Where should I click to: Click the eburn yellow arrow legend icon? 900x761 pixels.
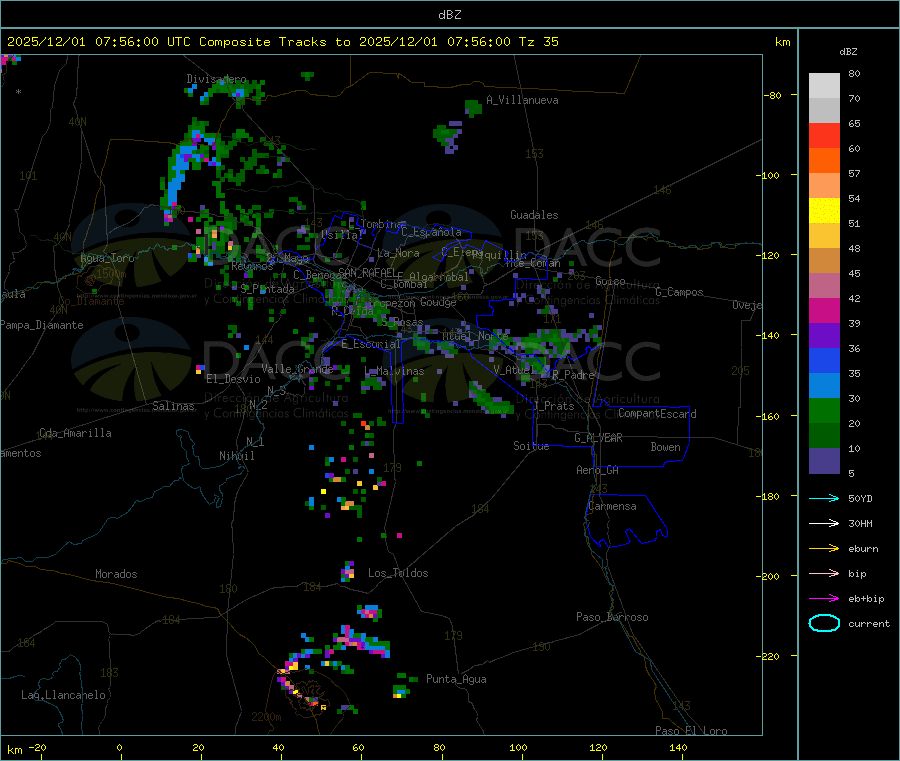click(x=824, y=549)
